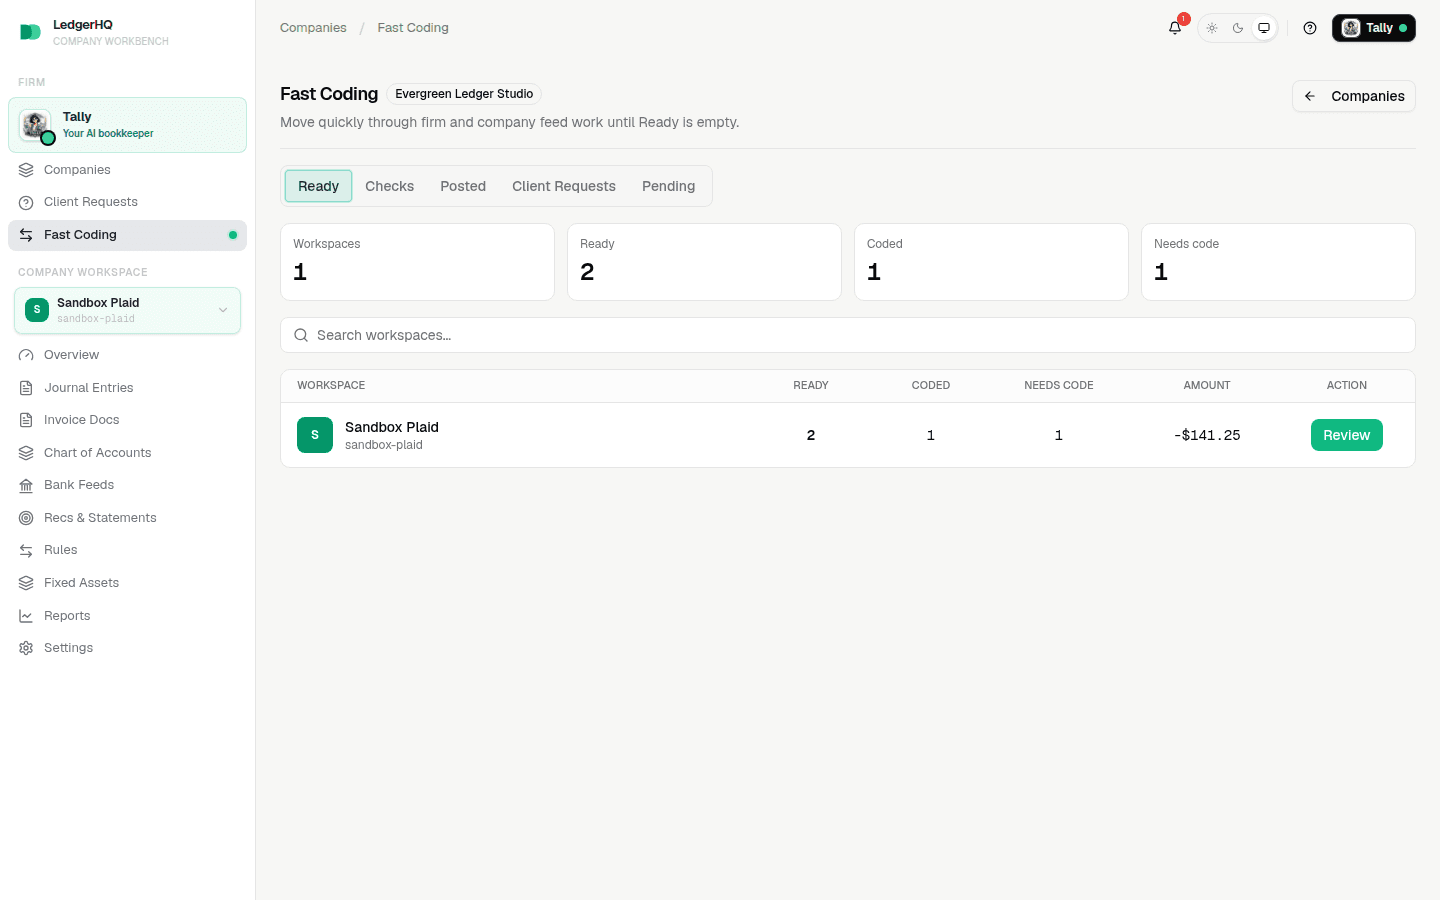Open Invoice Docs page
The height and width of the screenshot is (900, 1440).
(x=127, y=420)
